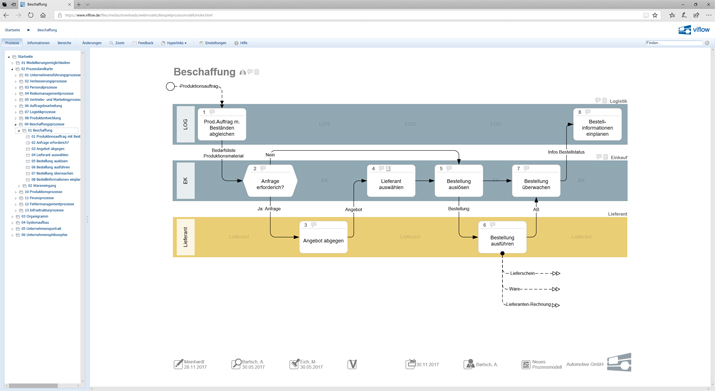Select 04 Lieferant auswählen in tree
The height and width of the screenshot is (391, 715).
[50, 155]
